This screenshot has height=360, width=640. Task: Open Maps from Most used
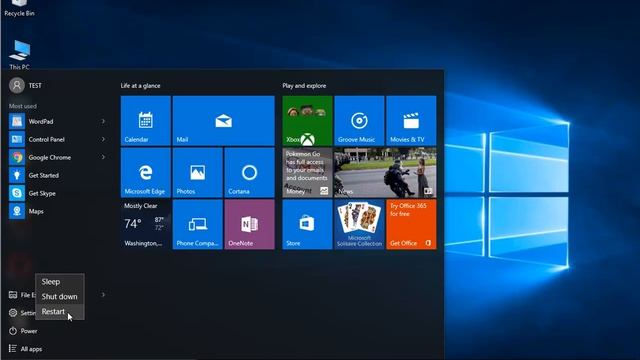click(57, 211)
